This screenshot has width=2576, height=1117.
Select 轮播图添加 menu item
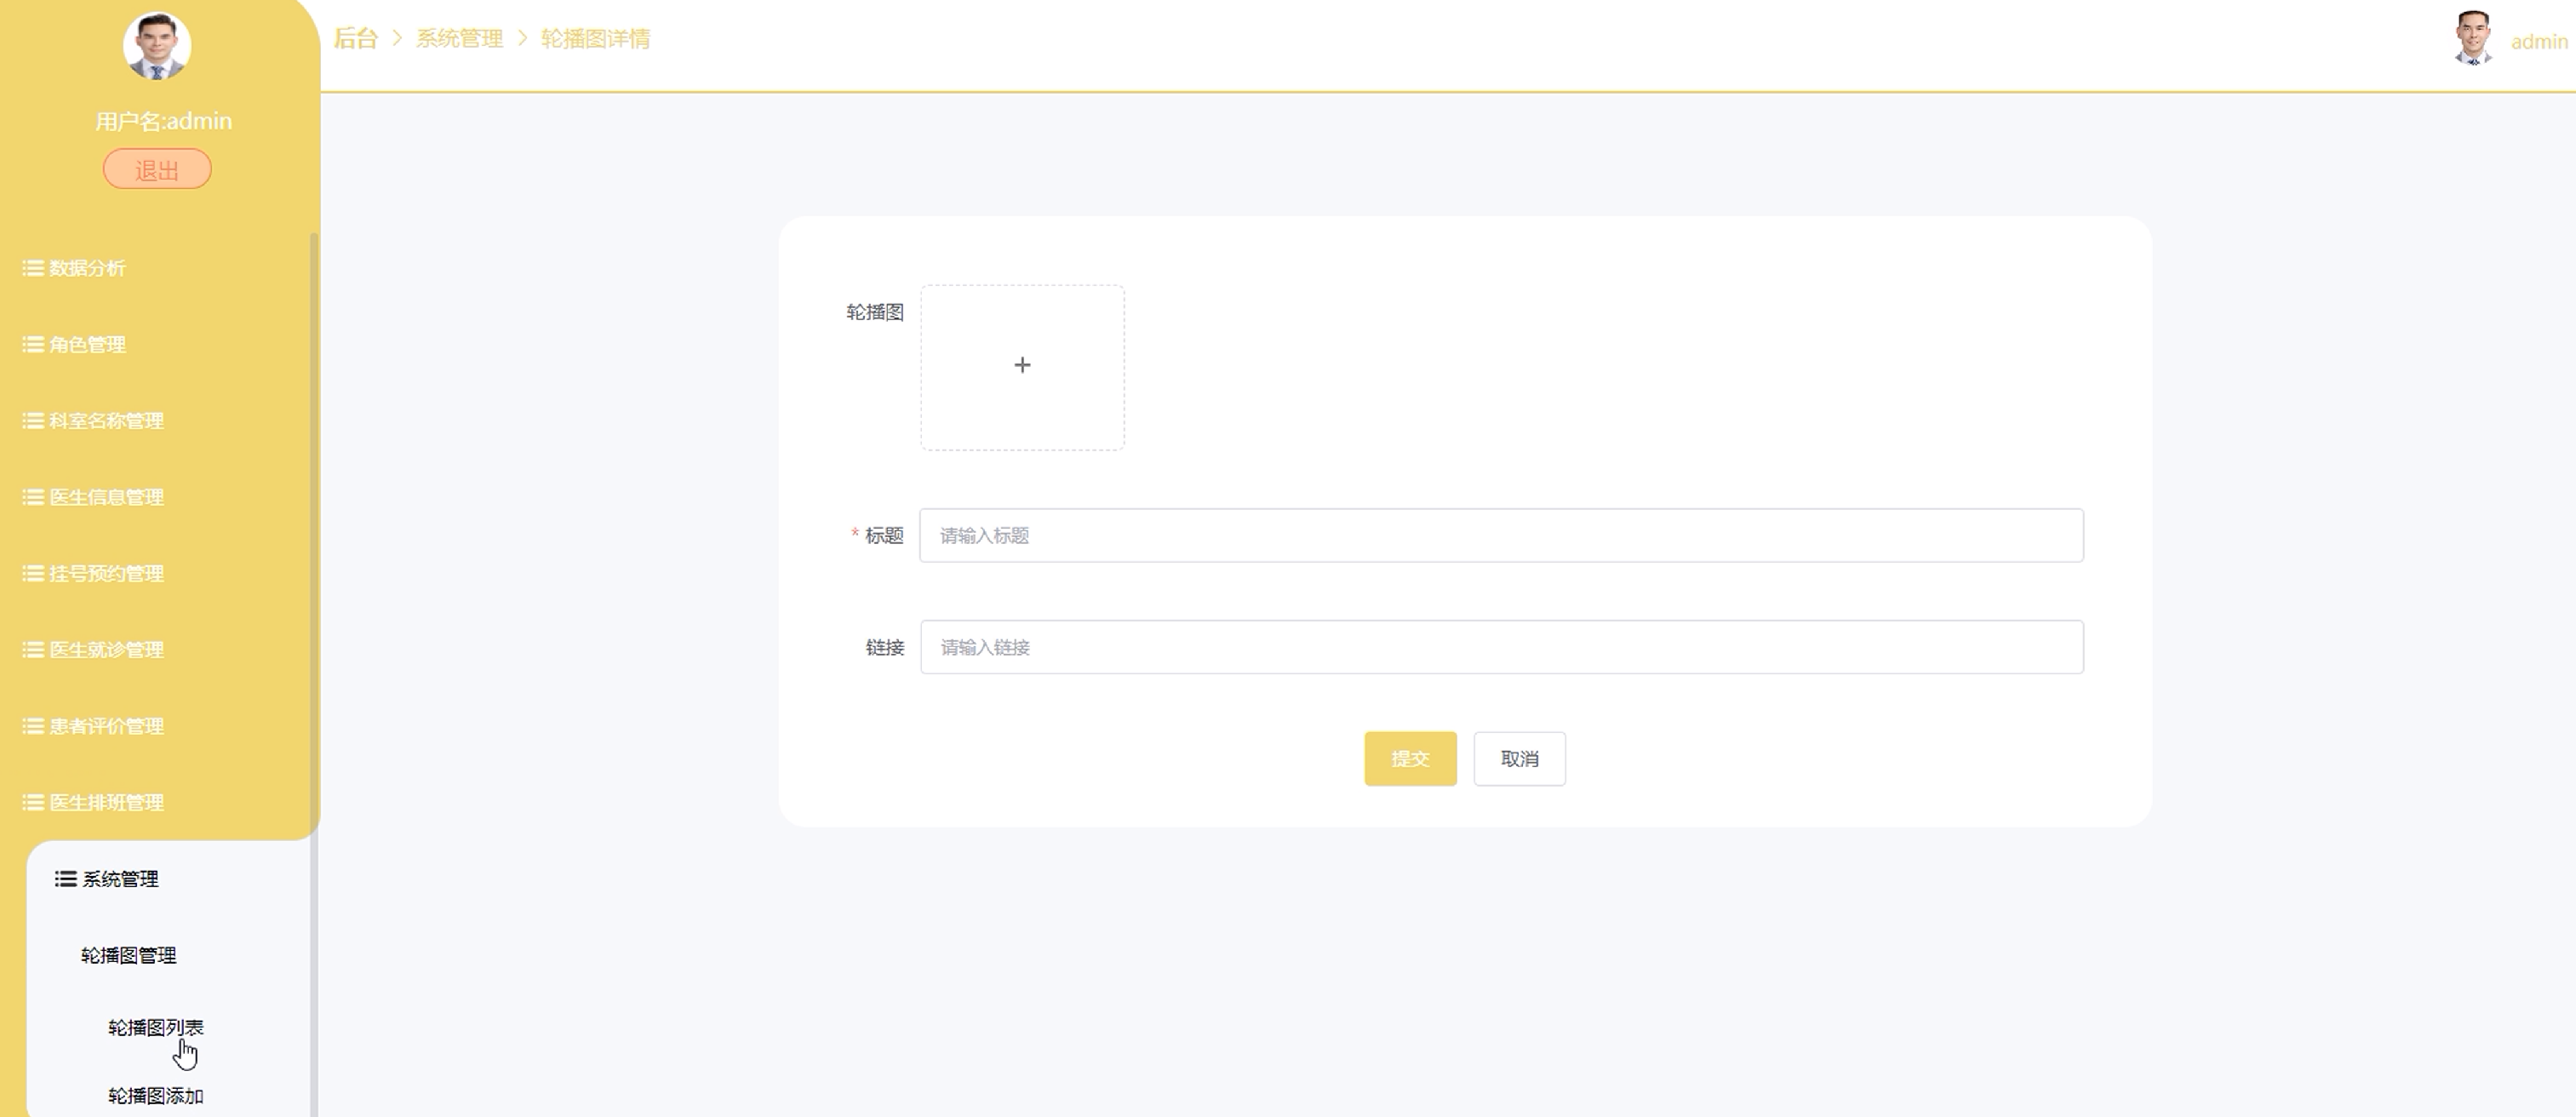coord(155,1096)
